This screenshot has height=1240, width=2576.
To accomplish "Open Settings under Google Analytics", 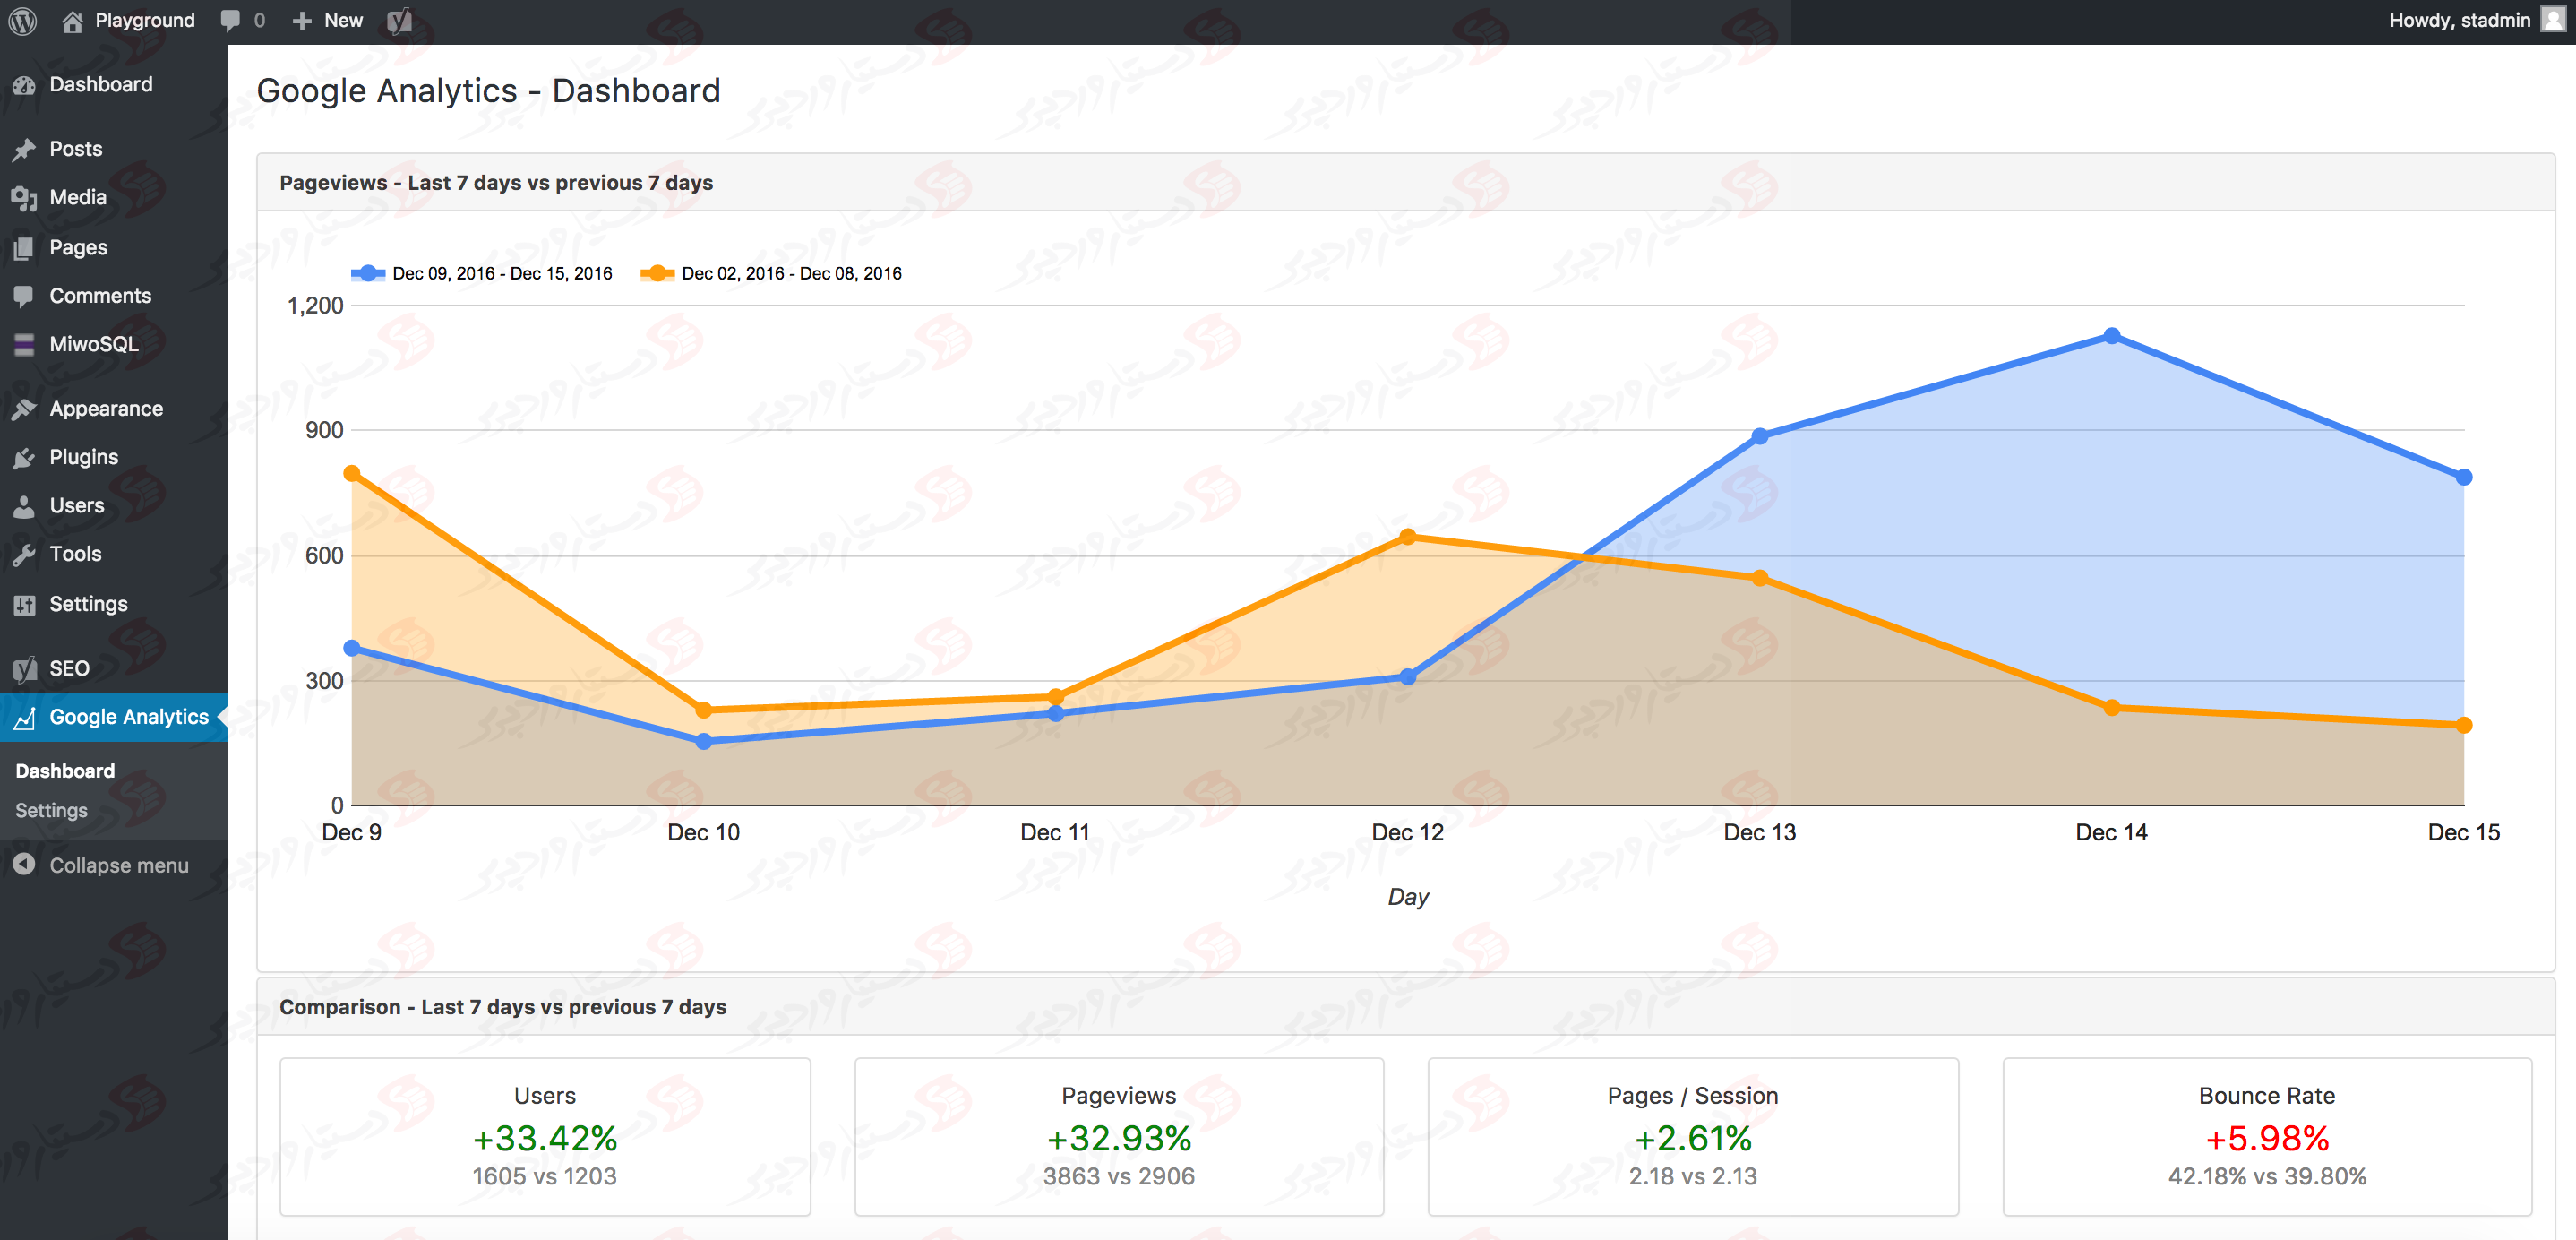I will coord(50,810).
